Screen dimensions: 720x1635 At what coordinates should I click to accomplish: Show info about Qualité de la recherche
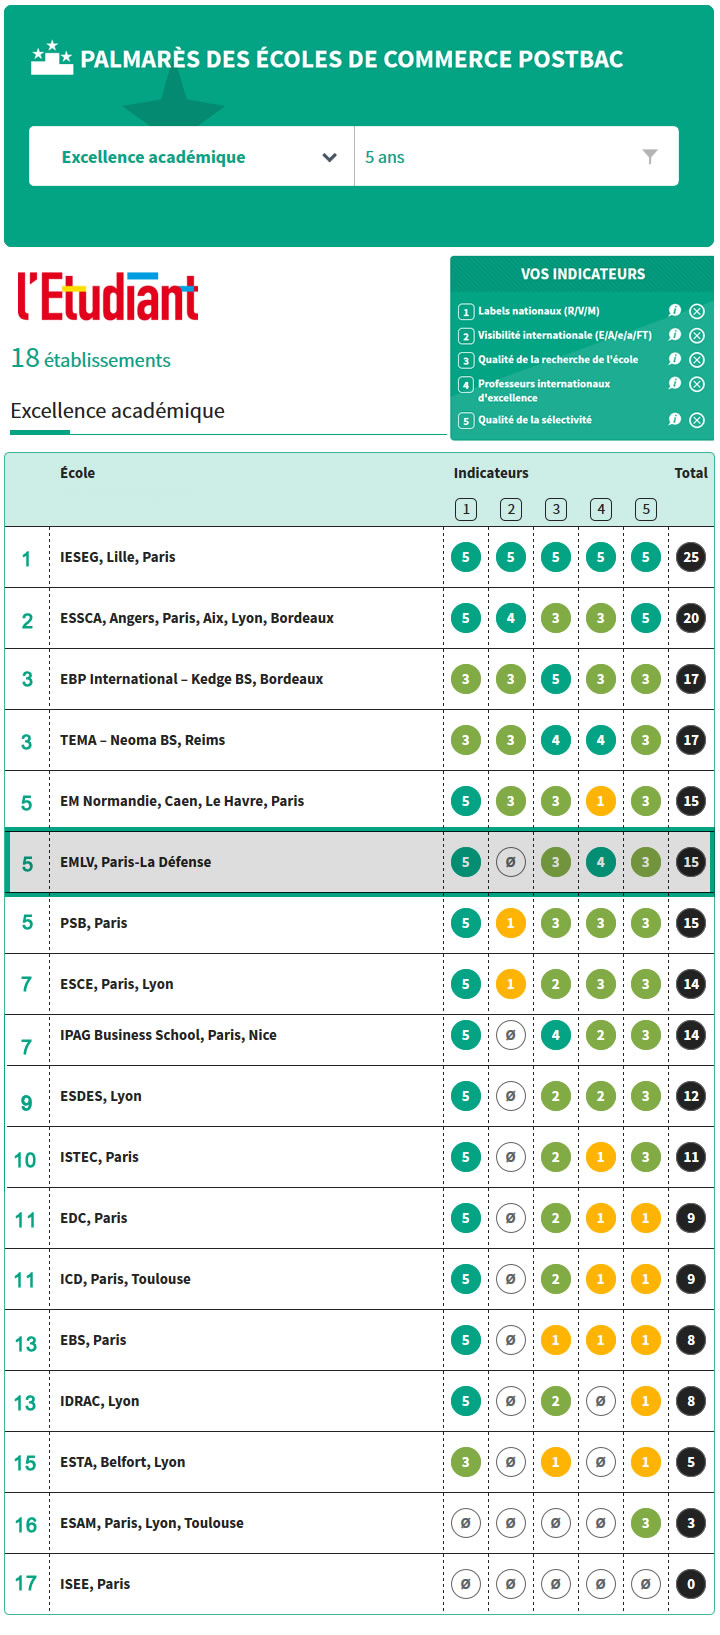tap(675, 359)
